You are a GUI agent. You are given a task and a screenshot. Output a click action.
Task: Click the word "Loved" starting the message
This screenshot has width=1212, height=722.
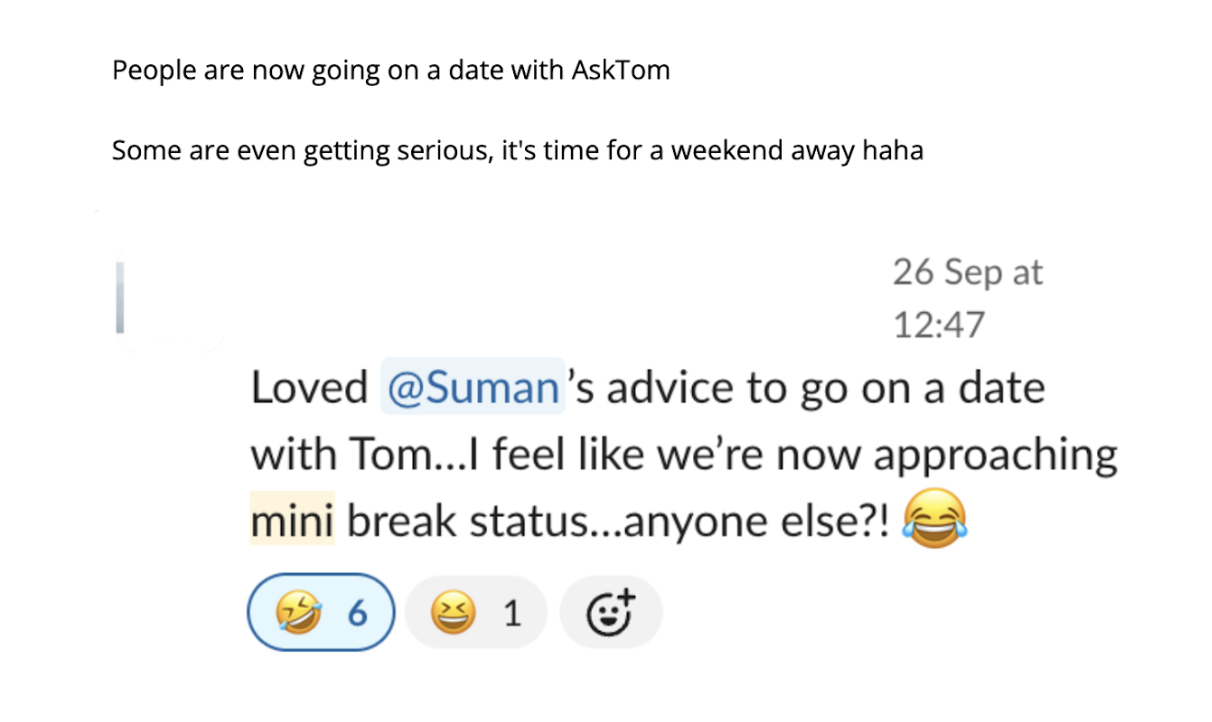[309, 388]
